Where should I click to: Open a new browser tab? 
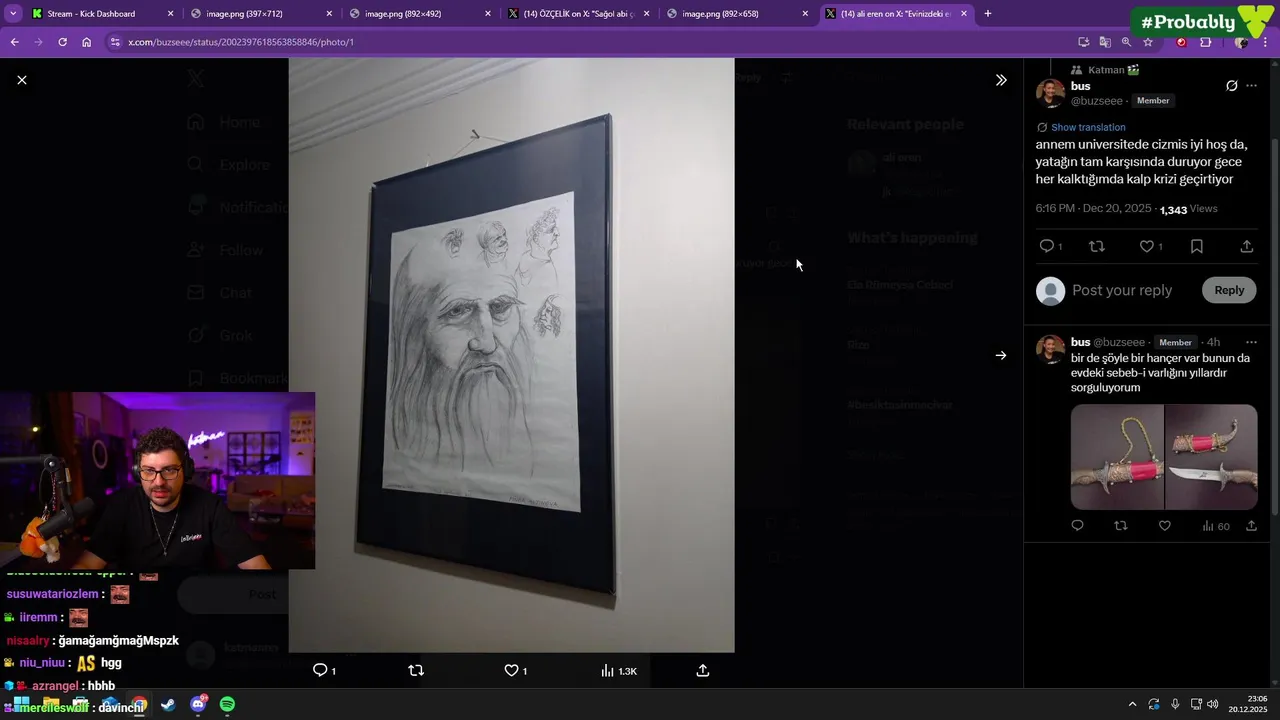coord(988,14)
